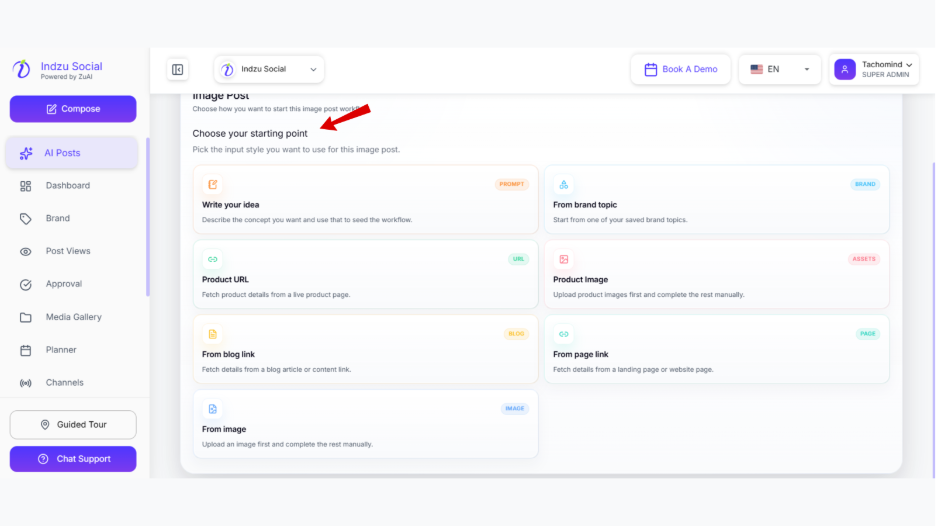
Task: Click the Channels broadcast icon
Action: 26,383
